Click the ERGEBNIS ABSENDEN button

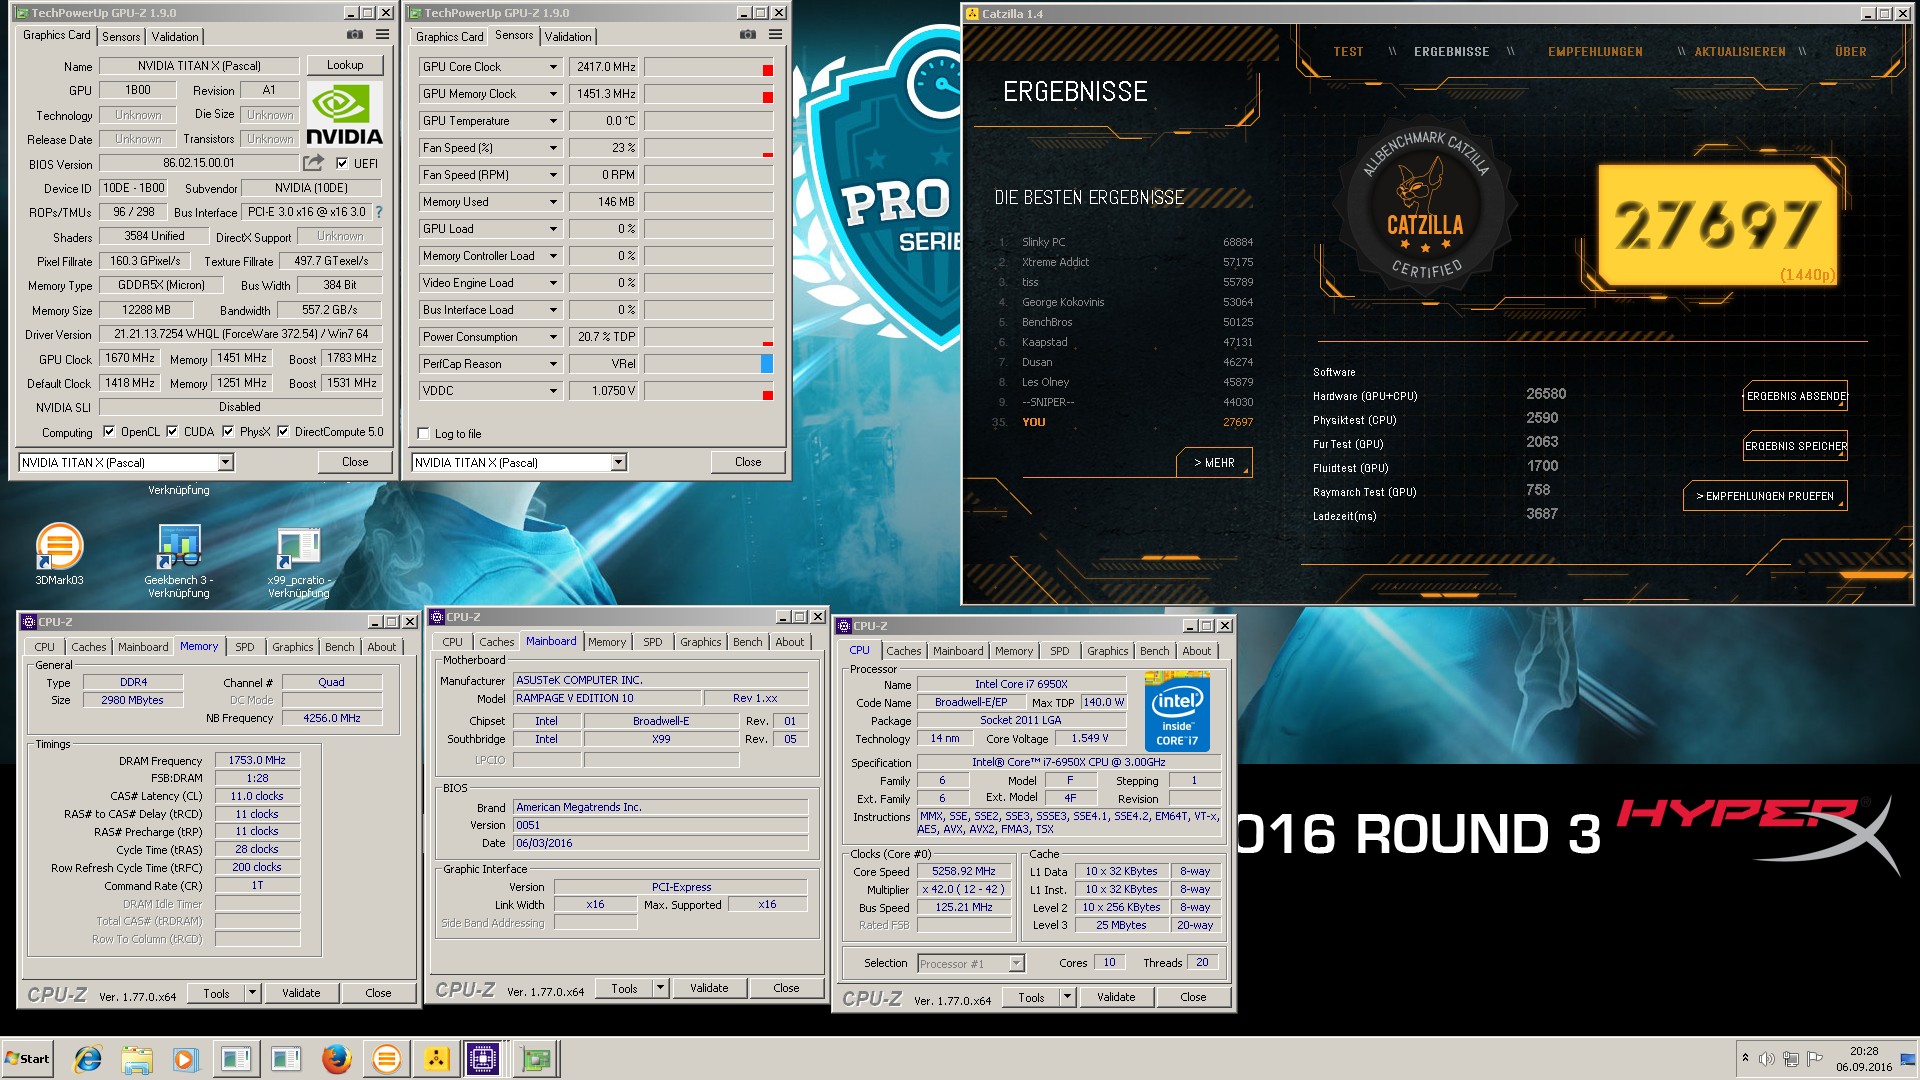click(x=1796, y=396)
